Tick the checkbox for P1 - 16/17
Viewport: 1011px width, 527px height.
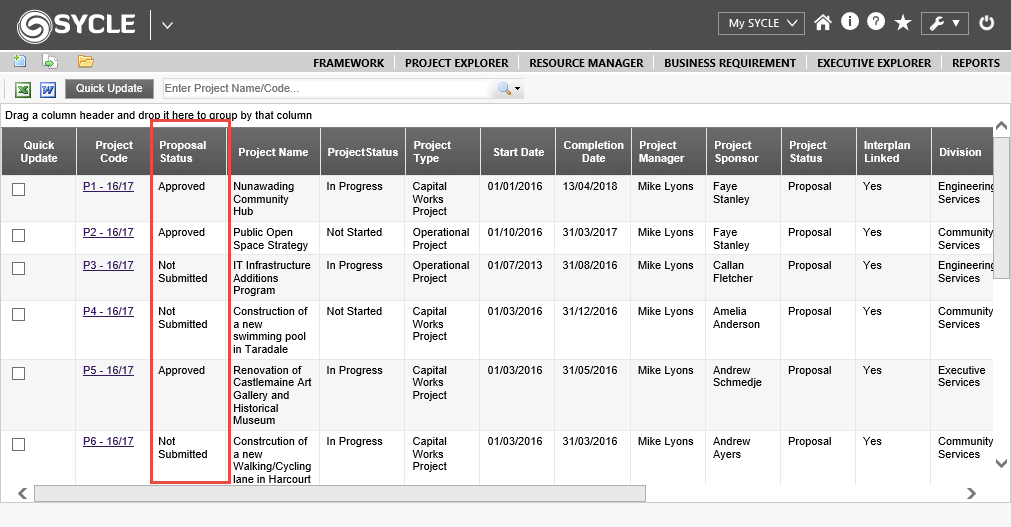click(x=19, y=190)
